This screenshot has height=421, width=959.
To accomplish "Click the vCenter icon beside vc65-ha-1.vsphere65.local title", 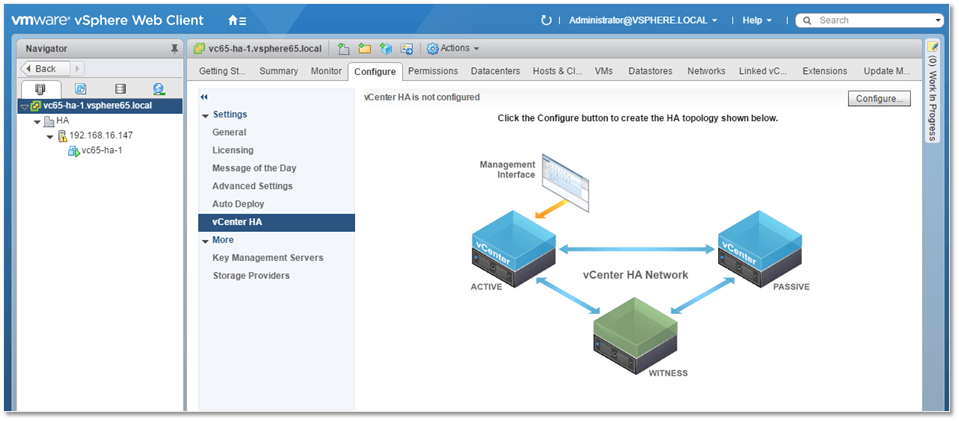I will tap(199, 48).
